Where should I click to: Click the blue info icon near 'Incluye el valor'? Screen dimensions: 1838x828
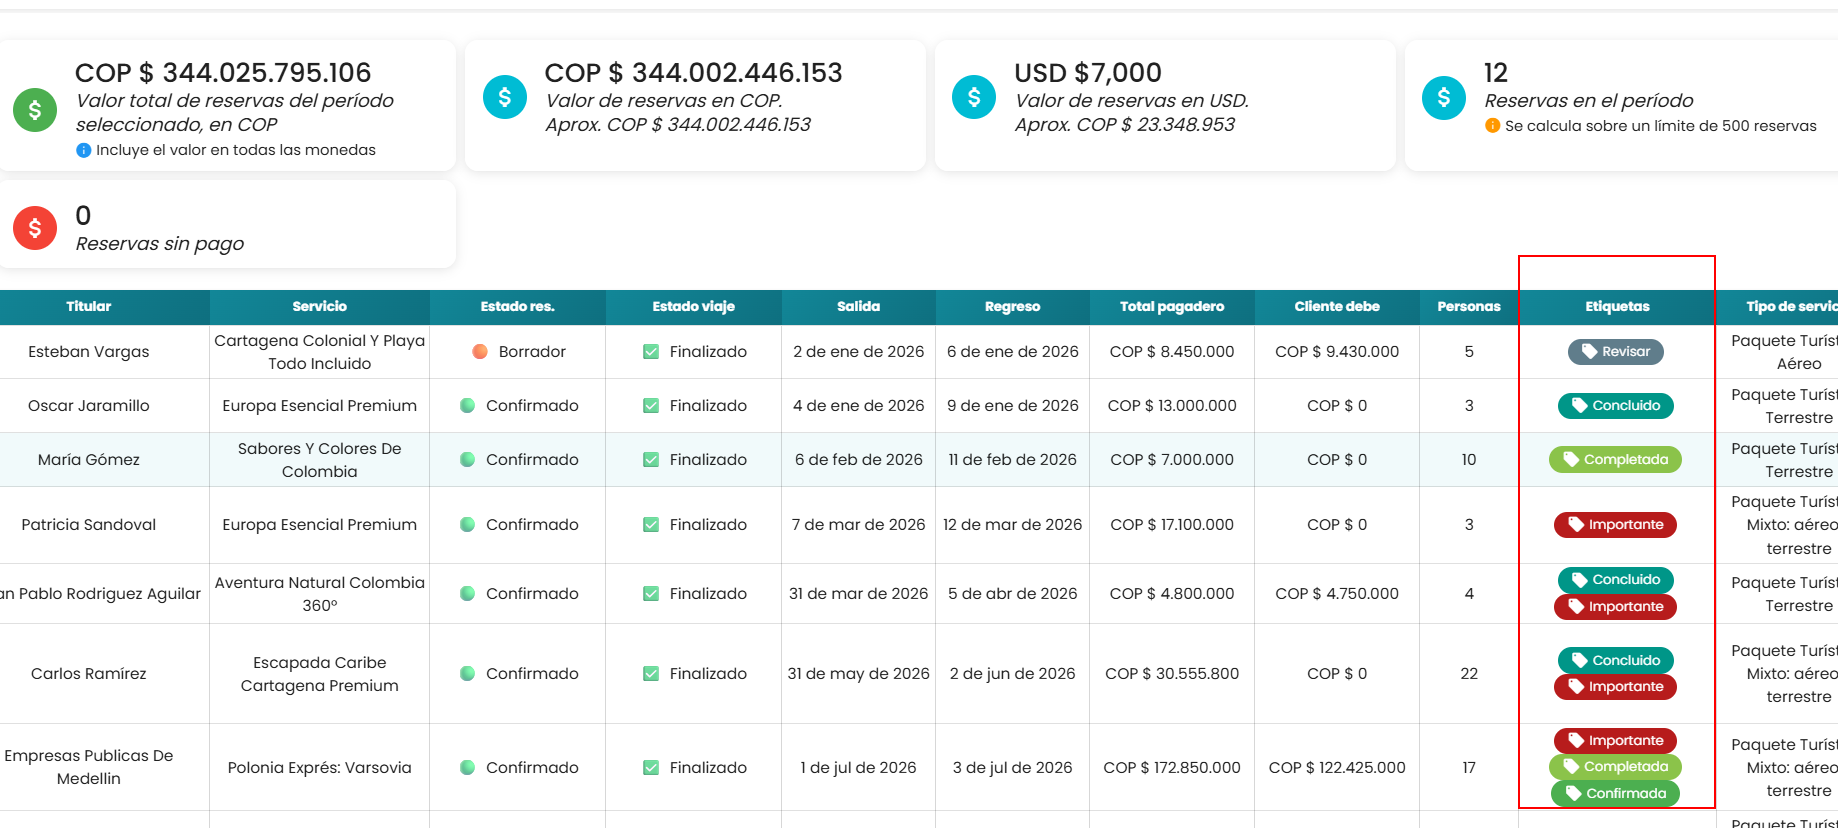(84, 150)
